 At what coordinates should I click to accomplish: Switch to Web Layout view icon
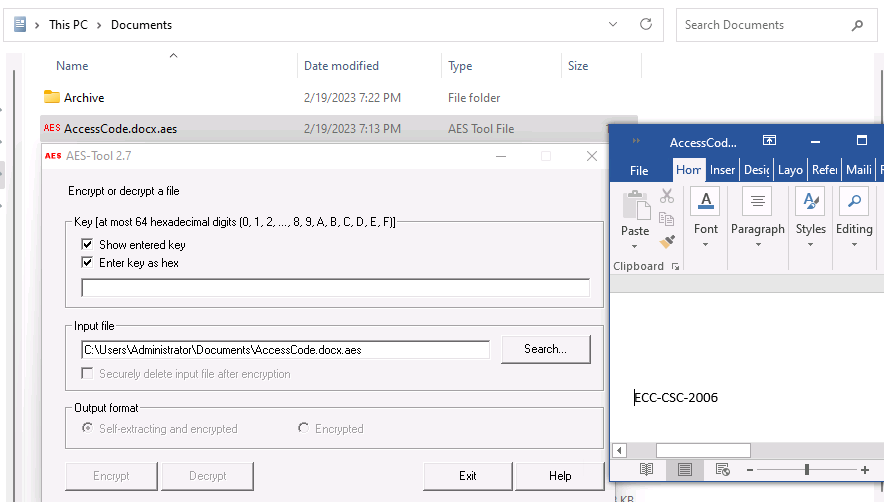coord(722,469)
